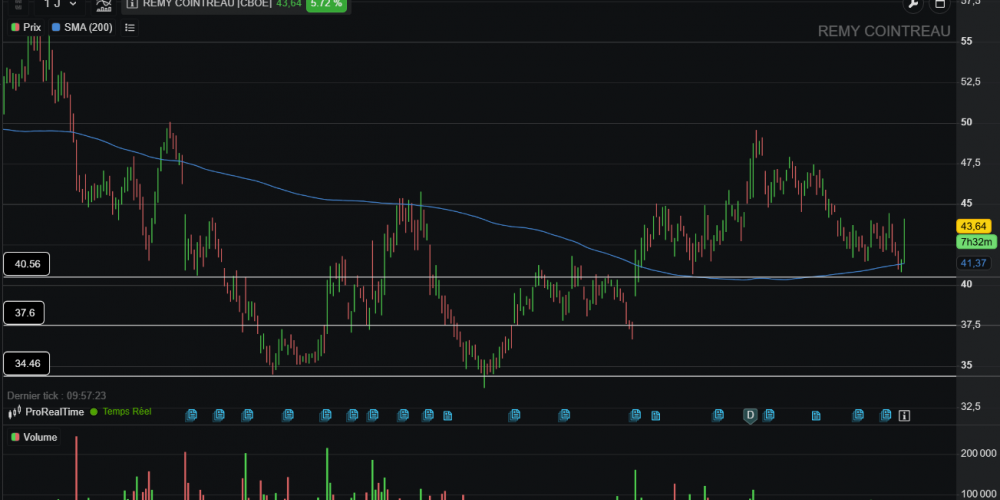Click the info icon before REMY COINTREAU [CBOE]
Viewport: 1000px width, 500px height.
point(132,4)
